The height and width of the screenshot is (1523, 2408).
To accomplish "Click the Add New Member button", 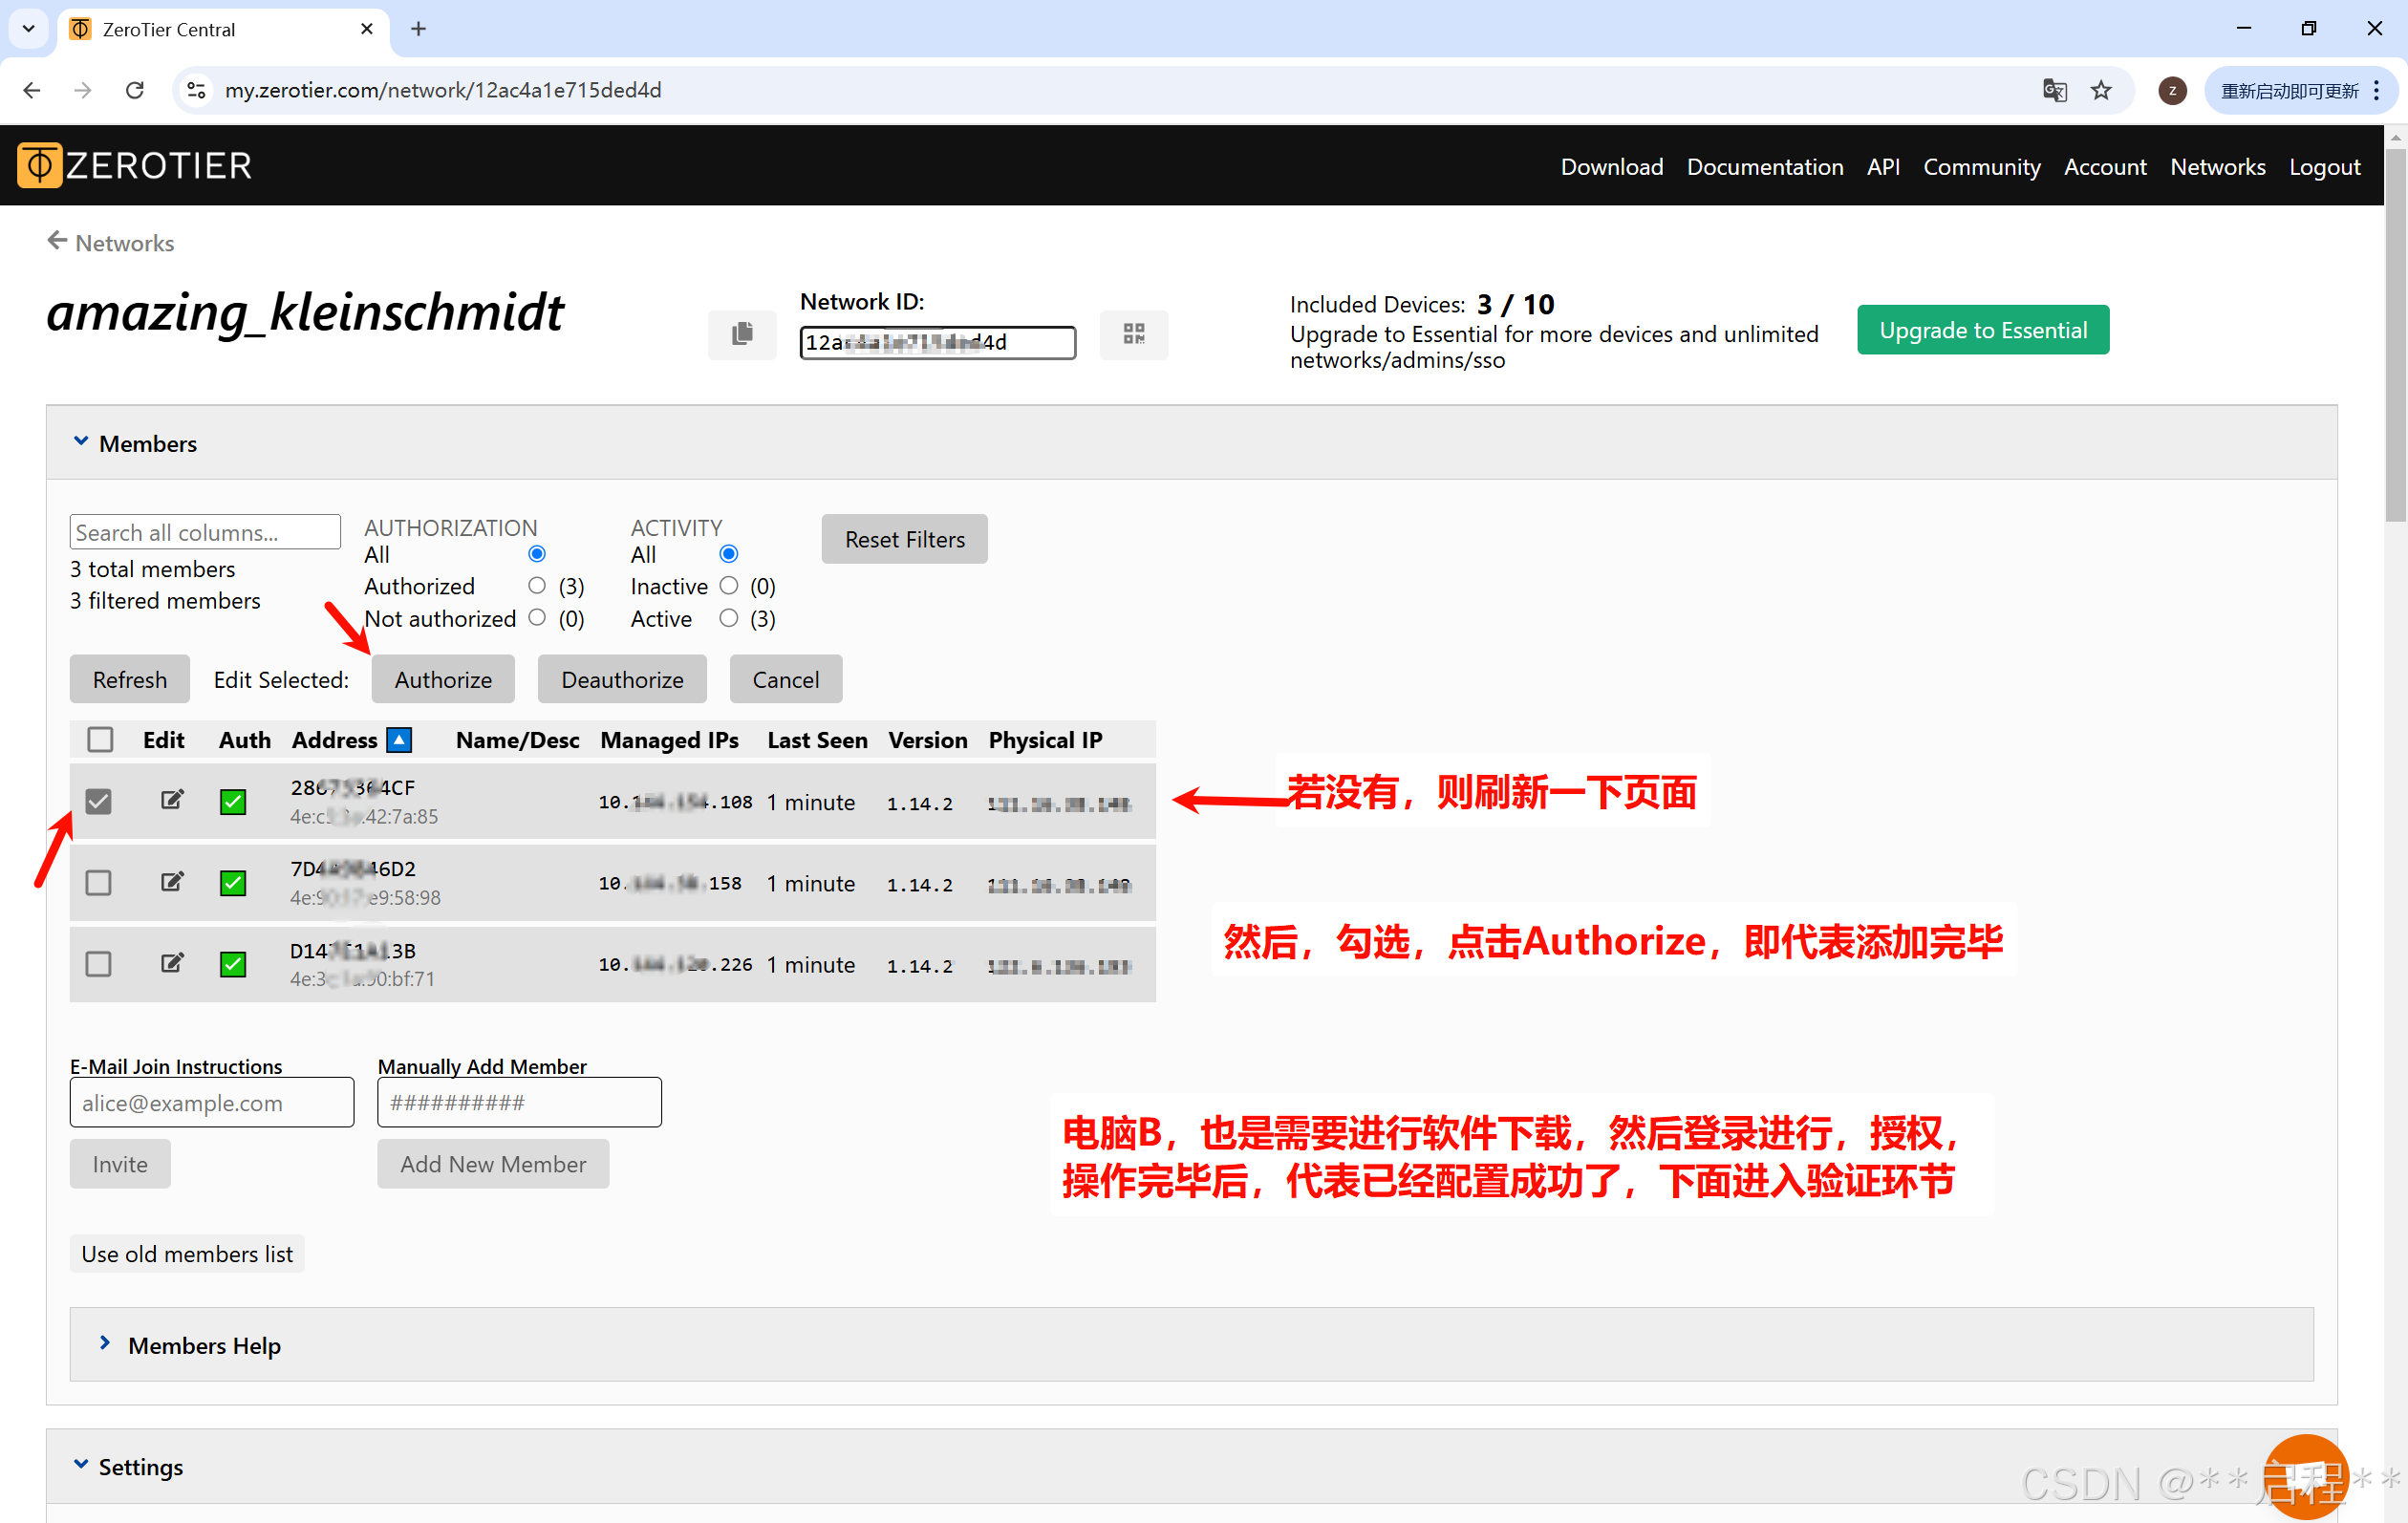I will point(493,1164).
